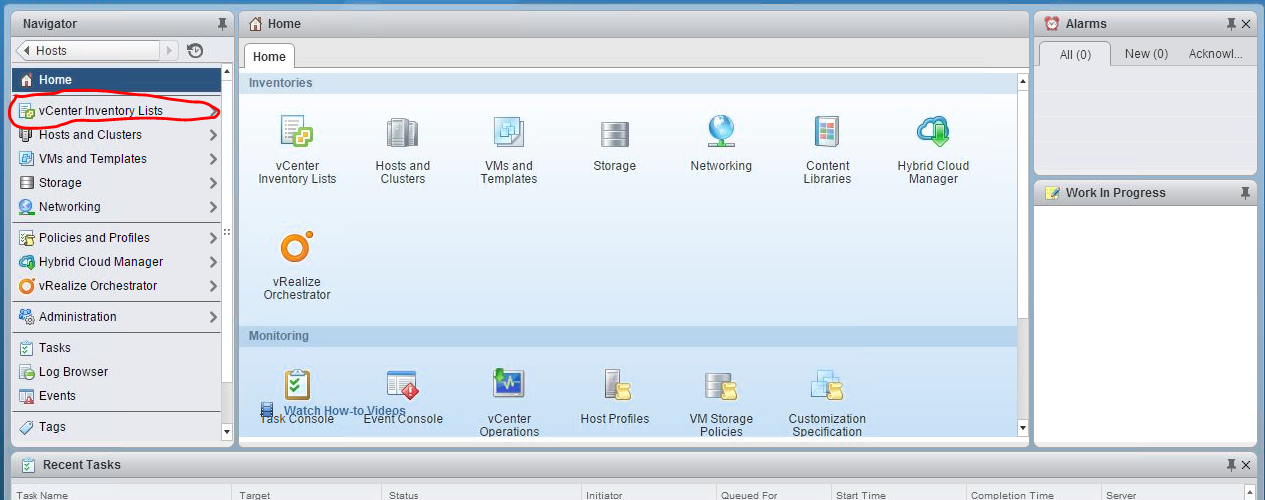This screenshot has width=1265, height=500.
Task: Open VMs and Templates icon in Inventories
Action: [x=509, y=132]
